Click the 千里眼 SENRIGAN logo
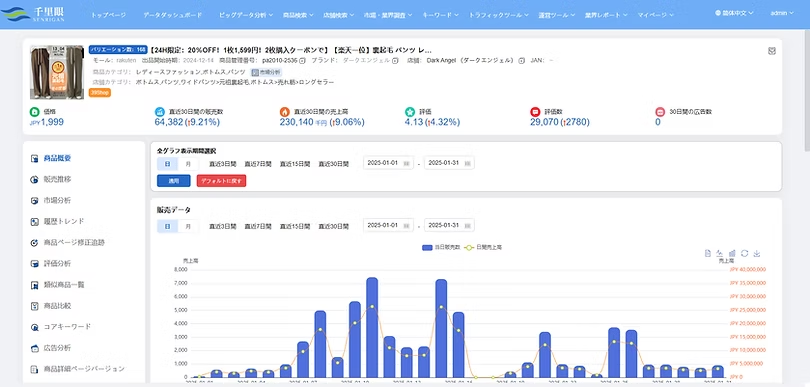The height and width of the screenshot is (387, 810). coord(32,13)
